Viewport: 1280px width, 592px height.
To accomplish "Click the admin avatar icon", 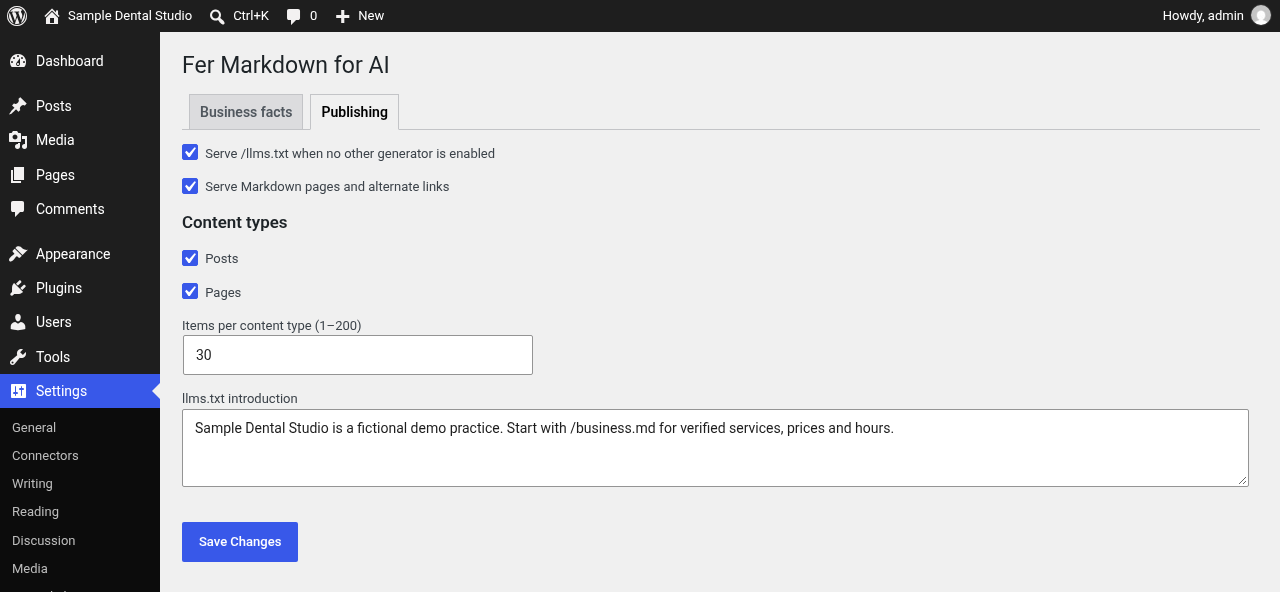I will [1261, 16].
